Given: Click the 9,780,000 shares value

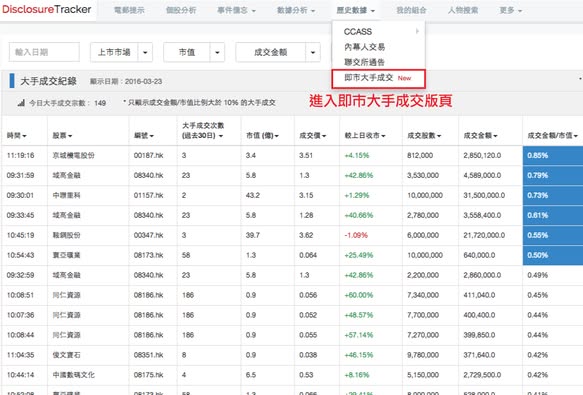Looking at the screenshot, I should (423, 355).
